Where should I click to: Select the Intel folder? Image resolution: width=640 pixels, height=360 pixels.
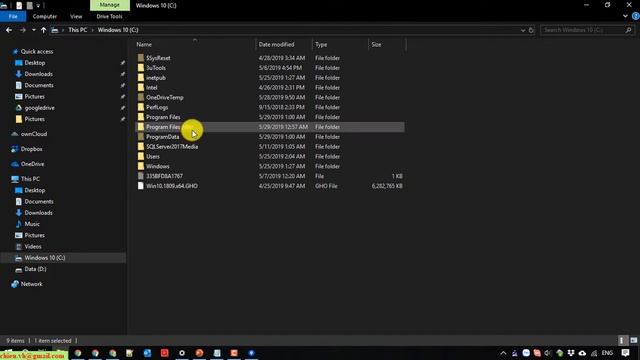click(151, 87)
